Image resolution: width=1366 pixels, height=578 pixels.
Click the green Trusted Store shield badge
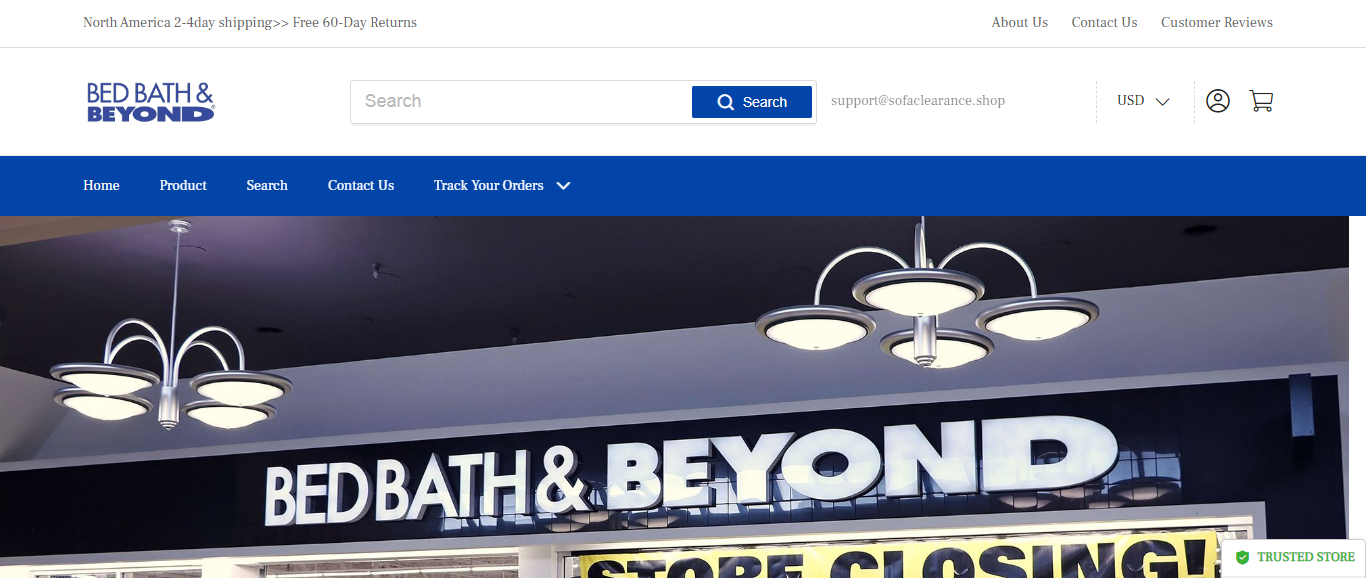coord(1242,557)
